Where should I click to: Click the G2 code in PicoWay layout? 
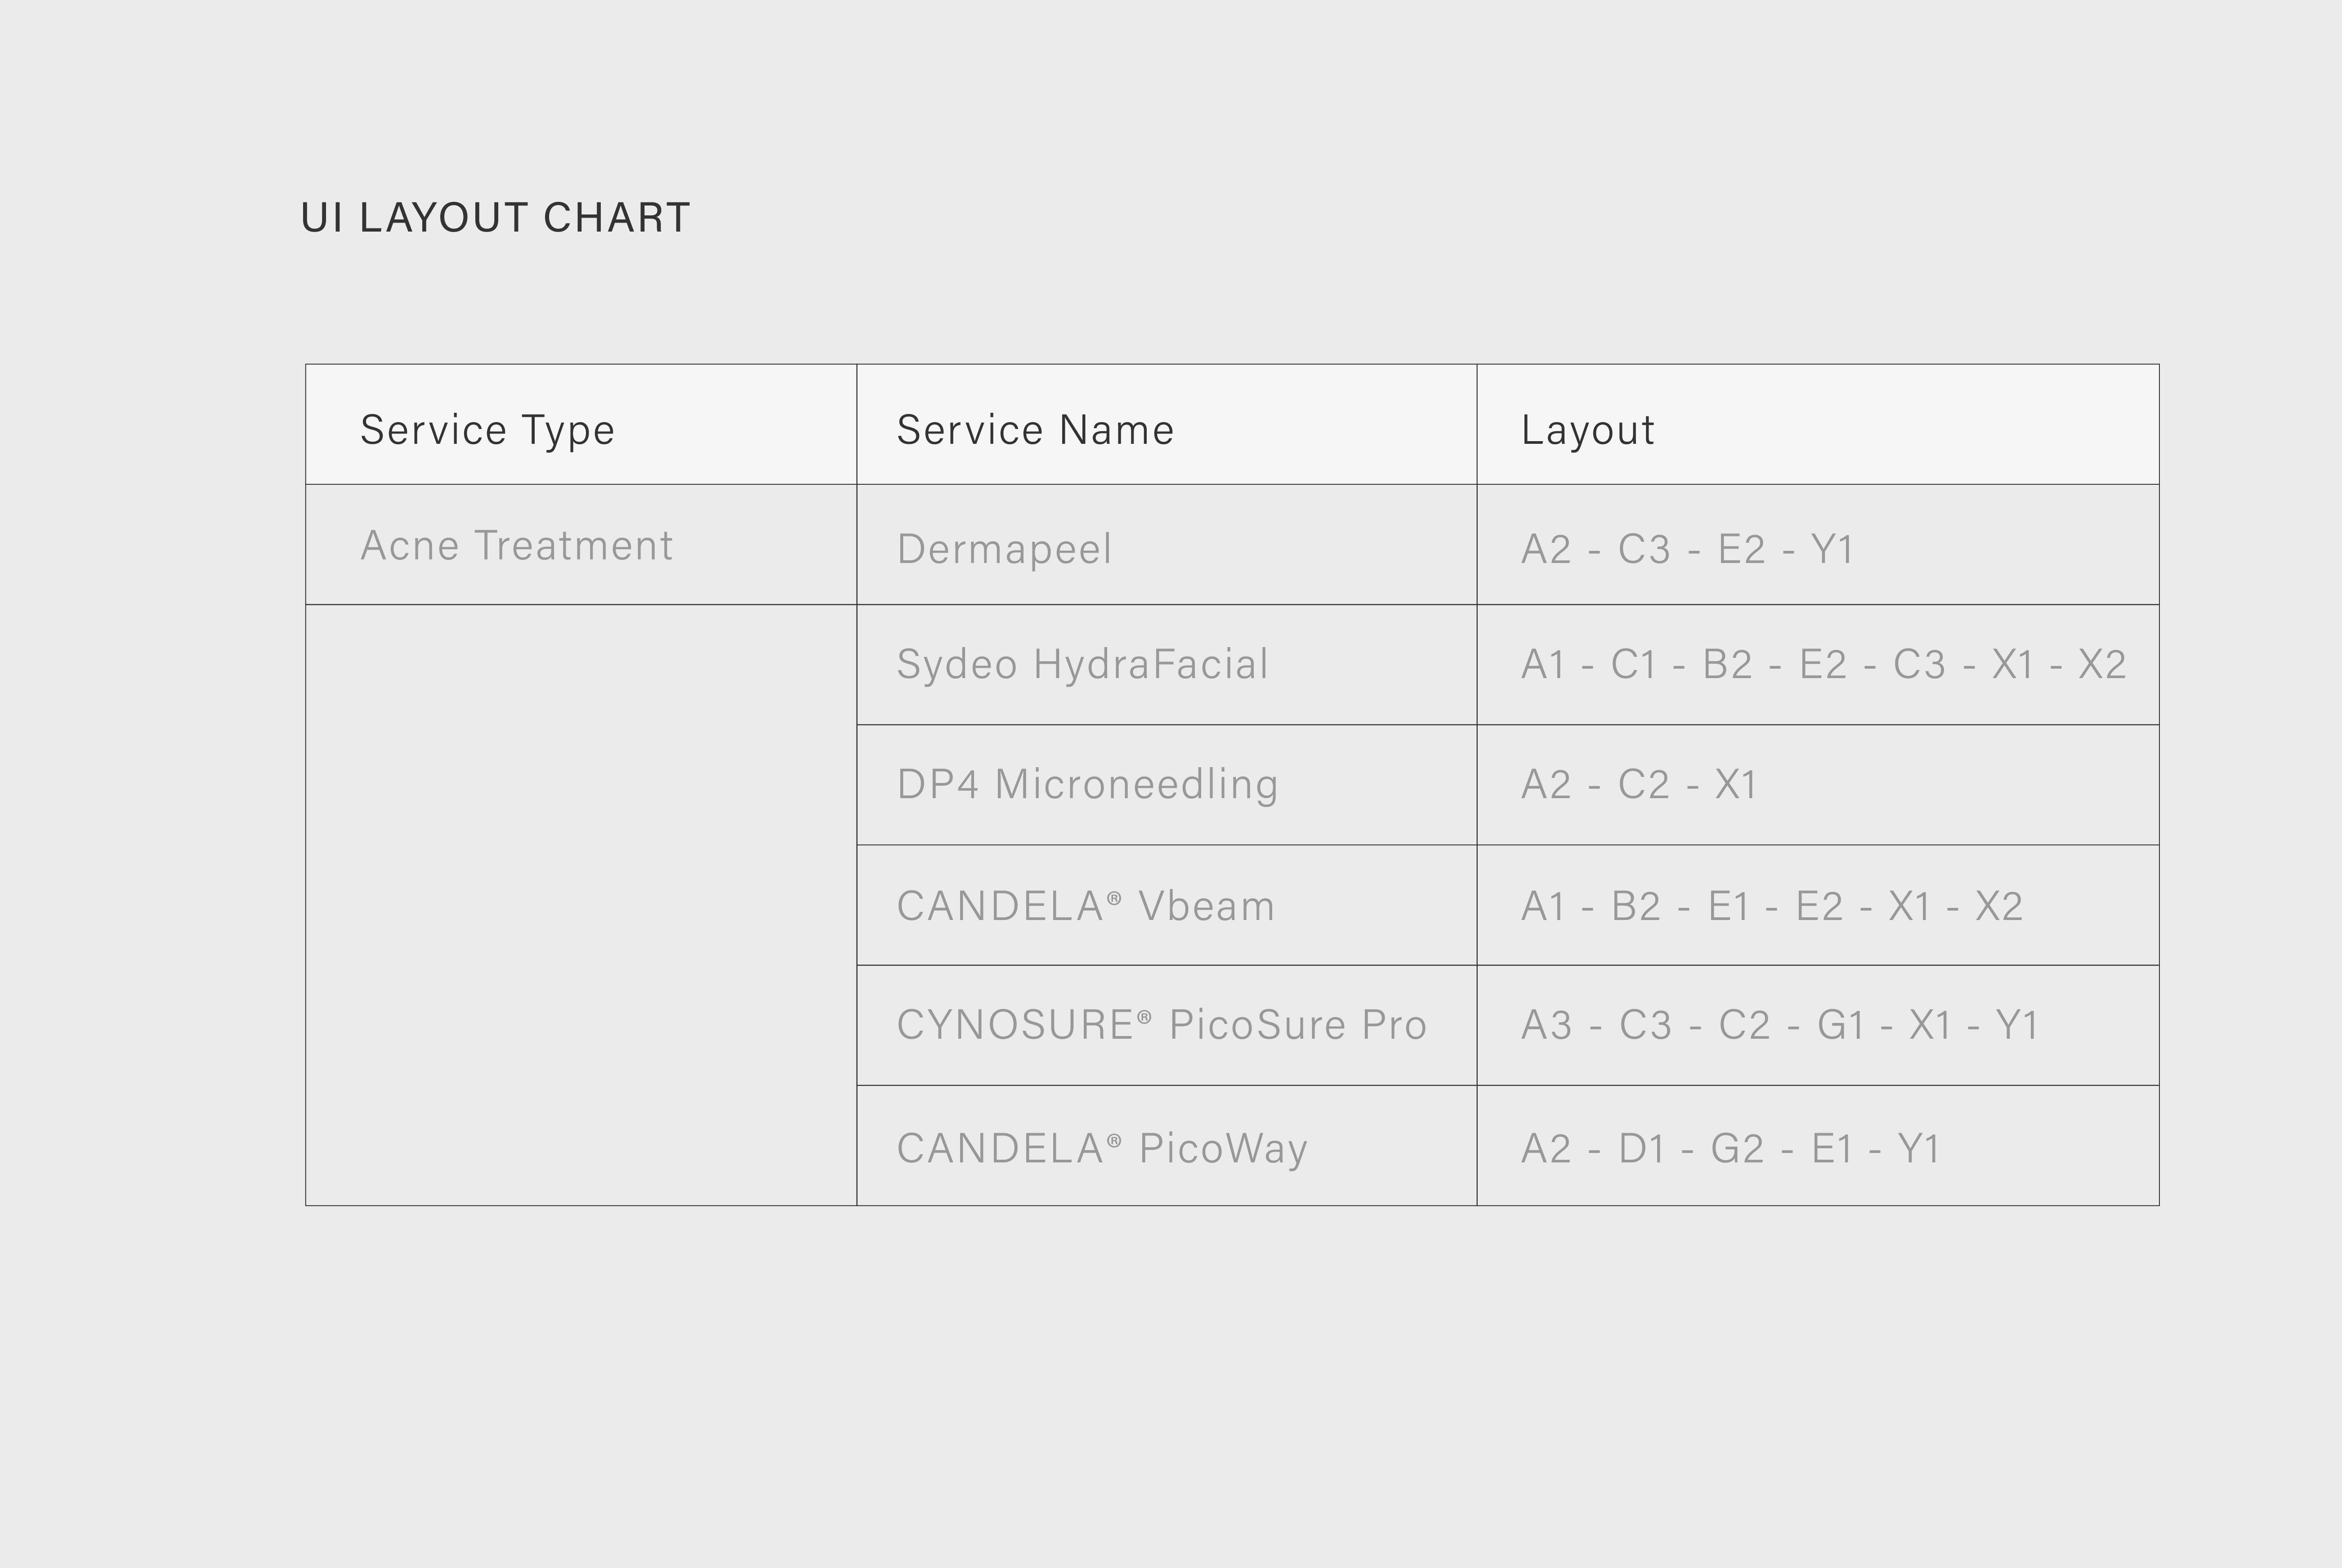pyautogui.click(x=1737, y=1148)
